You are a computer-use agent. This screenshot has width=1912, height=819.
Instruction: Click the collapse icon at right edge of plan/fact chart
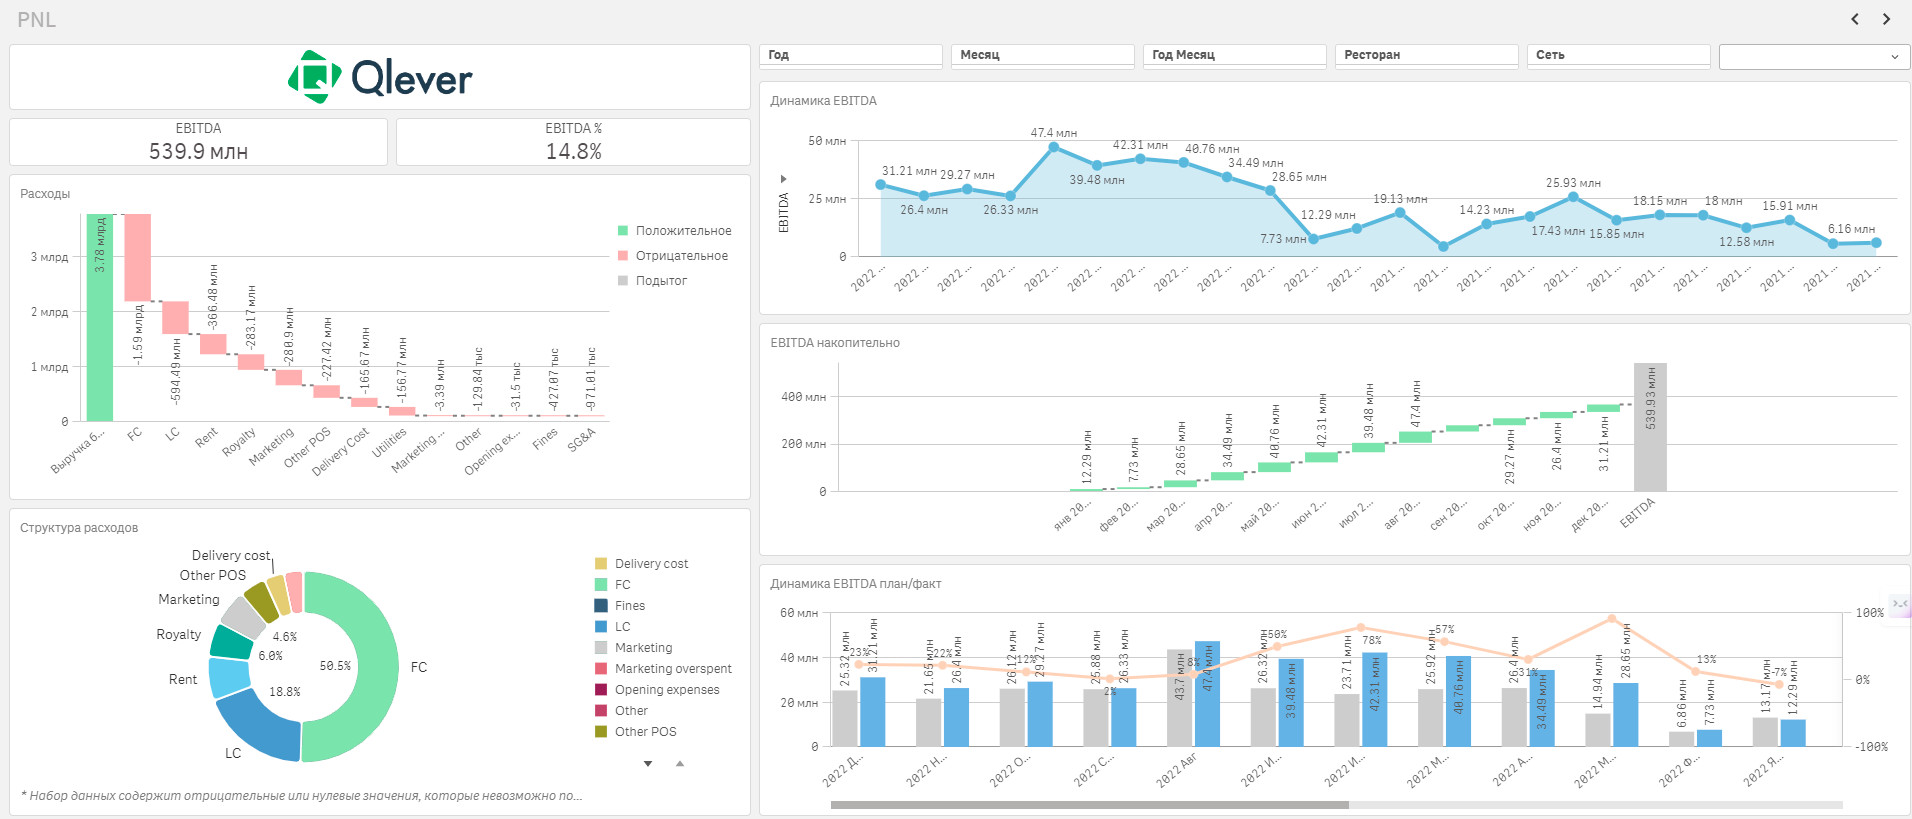pyautogui.click(x=1900, y=603)
